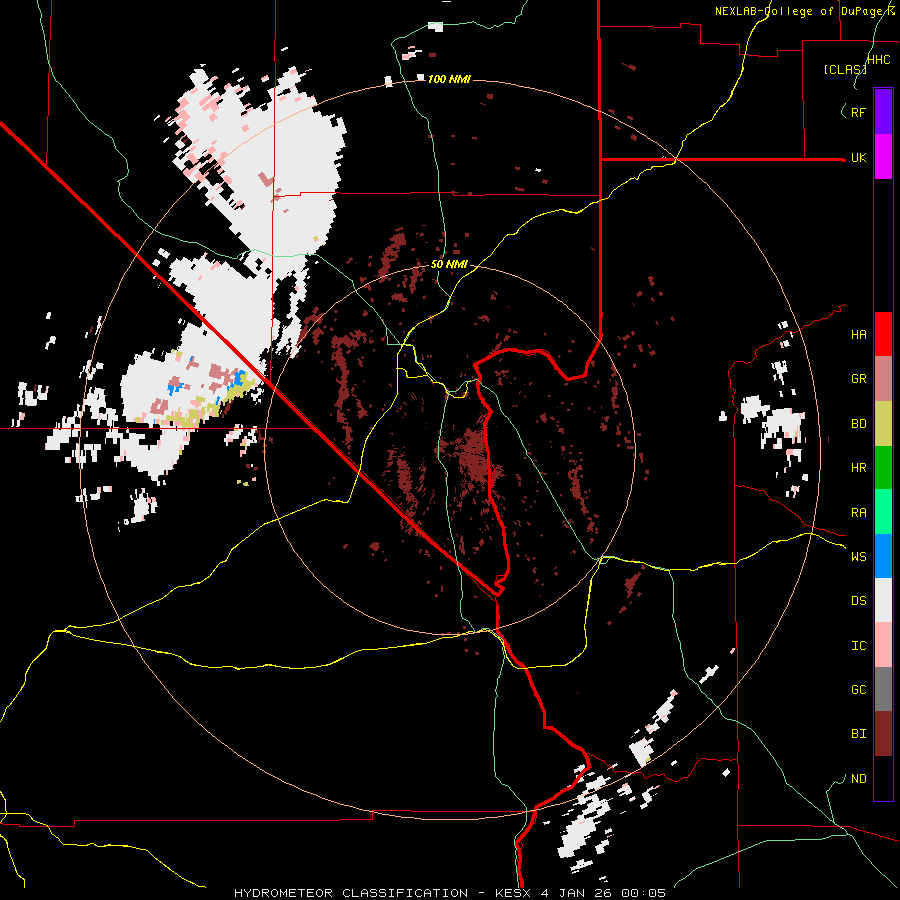900x900 pixels.
Task: Click the GR legend color swatch
Action: [x=883, y=379]
